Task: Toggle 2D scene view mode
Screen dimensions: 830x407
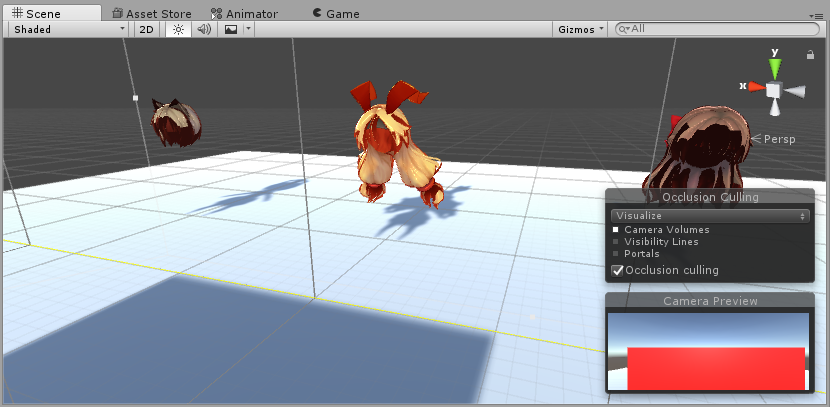Action: tap(146, 30)
